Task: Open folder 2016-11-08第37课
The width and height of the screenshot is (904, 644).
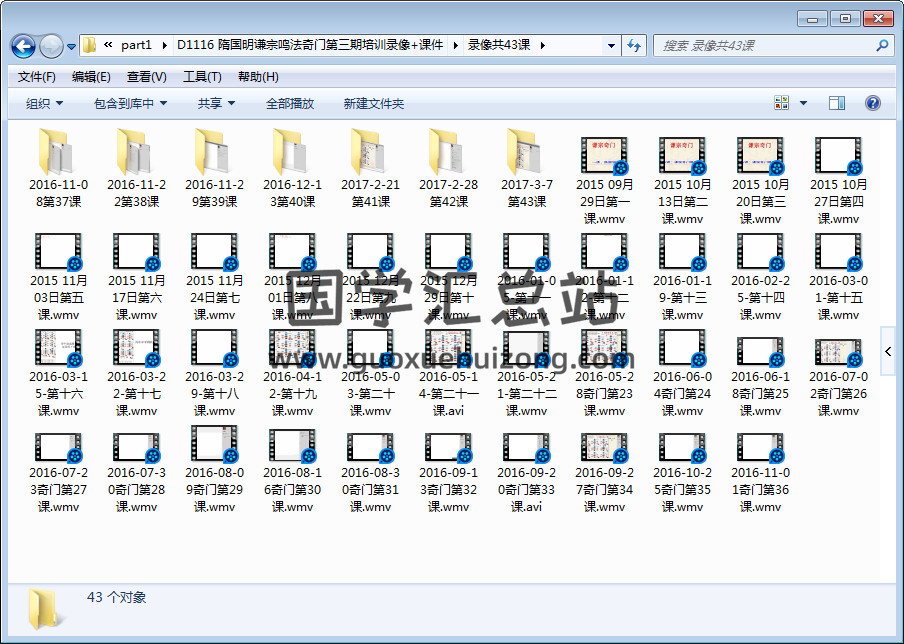Action: [x=58, y=168]
